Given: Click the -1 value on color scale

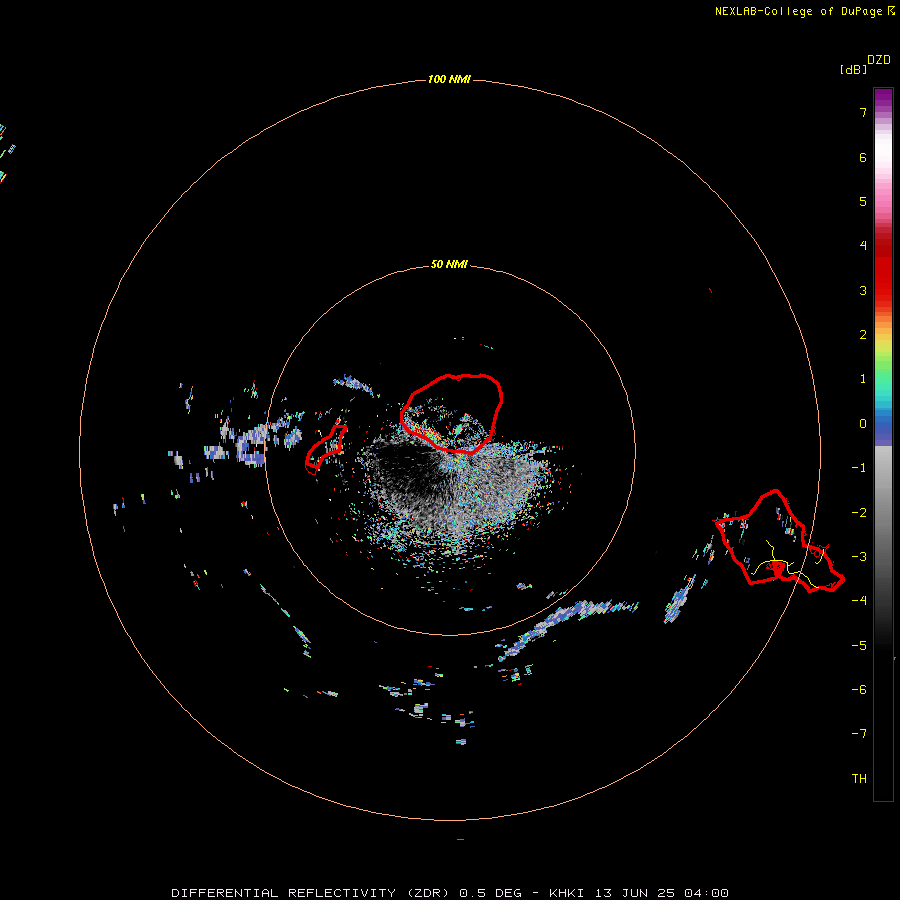Looking at the screenshot, I should [859, 468].
